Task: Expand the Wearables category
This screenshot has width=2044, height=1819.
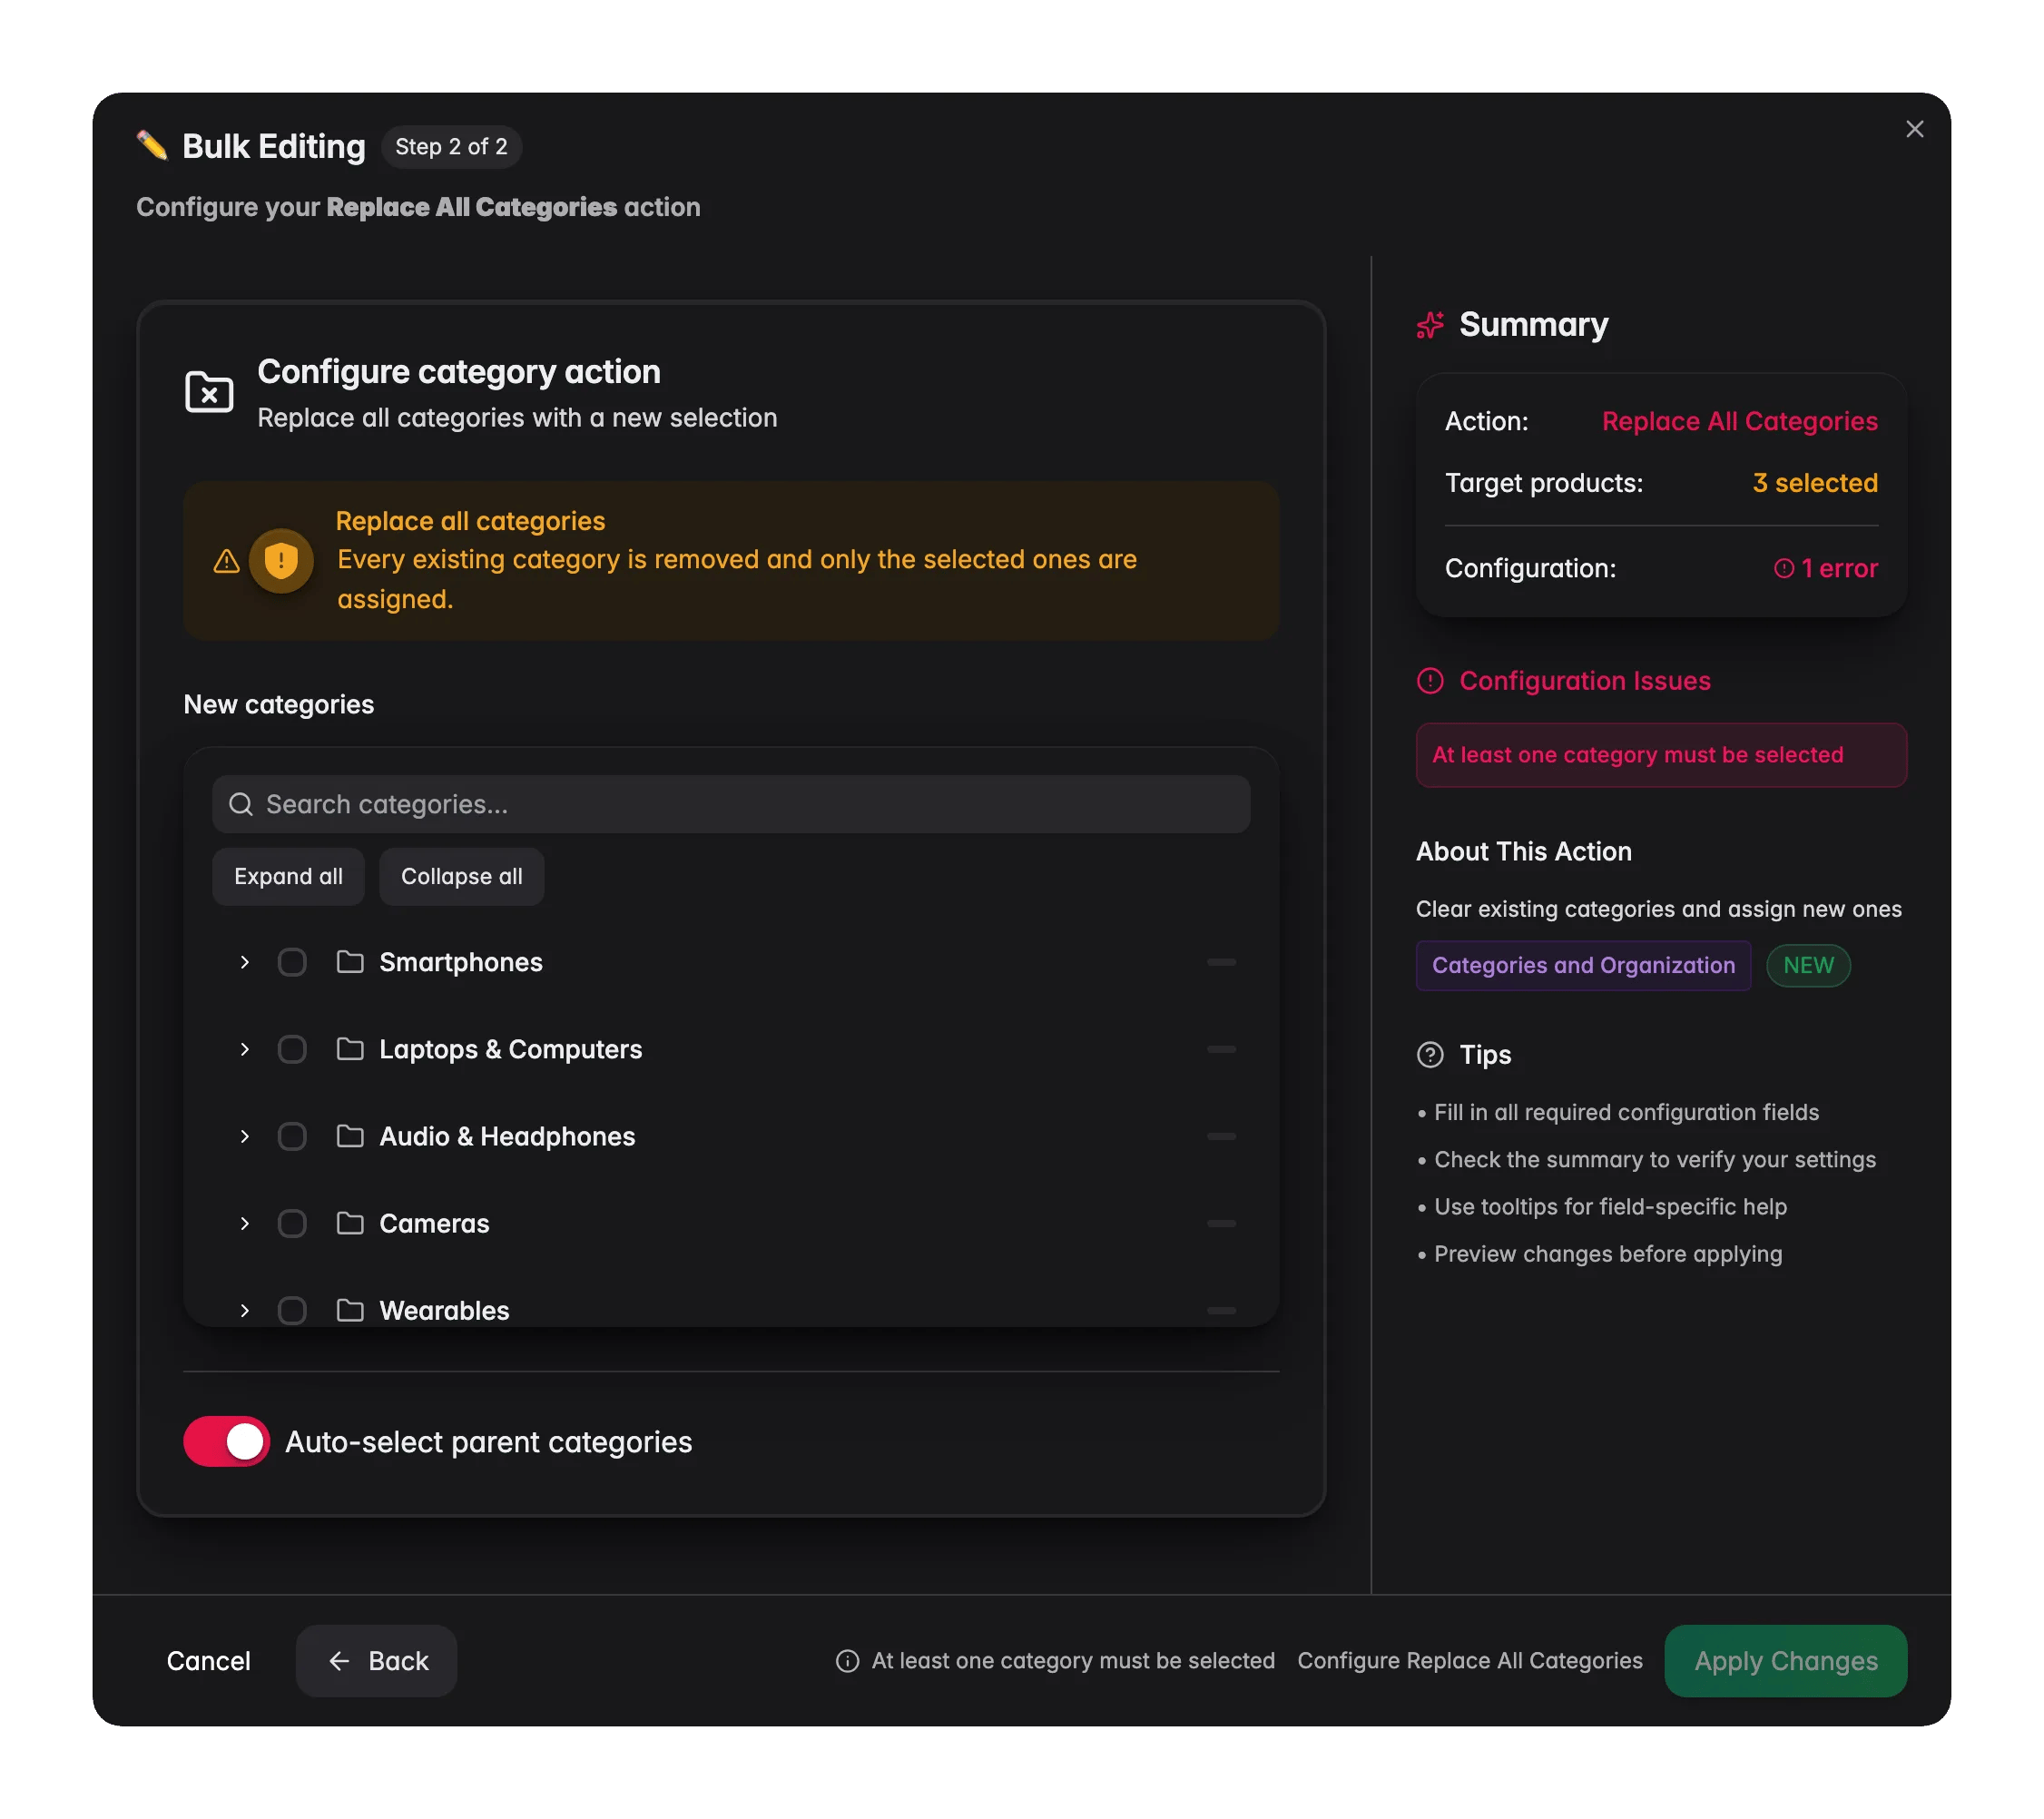Action: coord(244,1310)
